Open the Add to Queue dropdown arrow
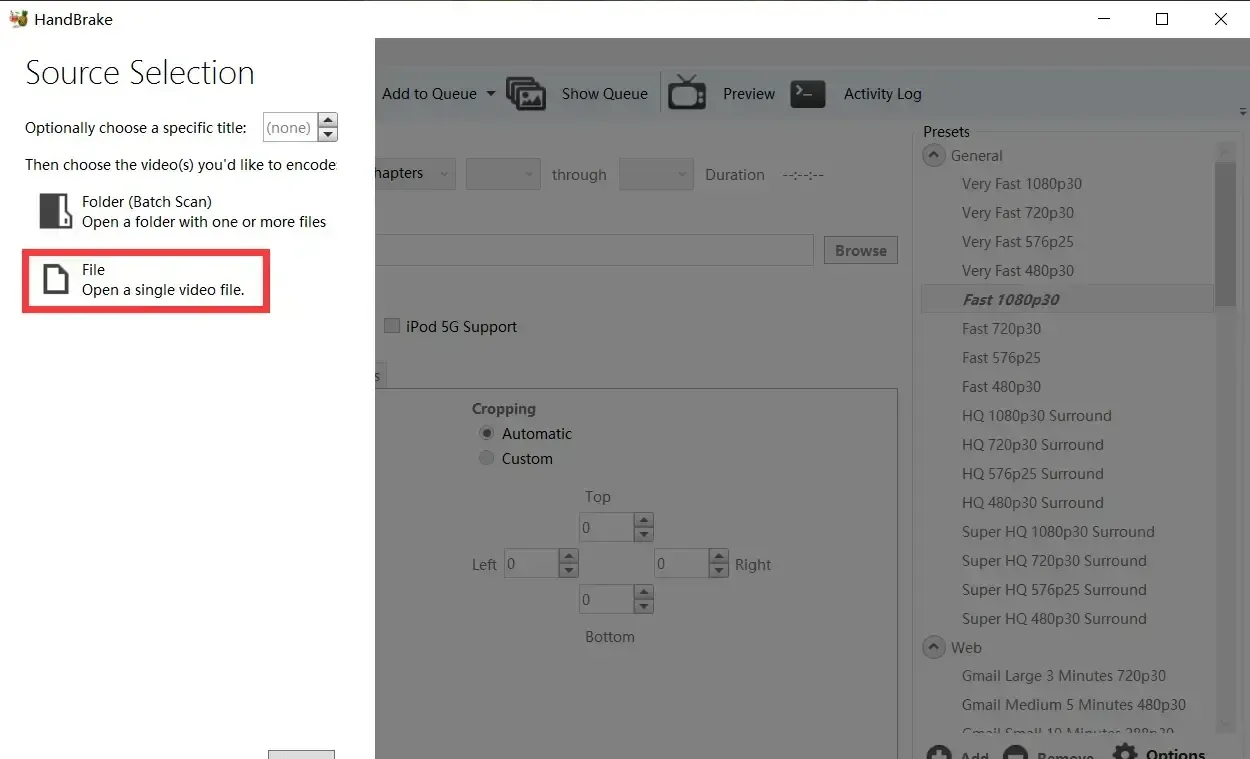 pos(490,93)
